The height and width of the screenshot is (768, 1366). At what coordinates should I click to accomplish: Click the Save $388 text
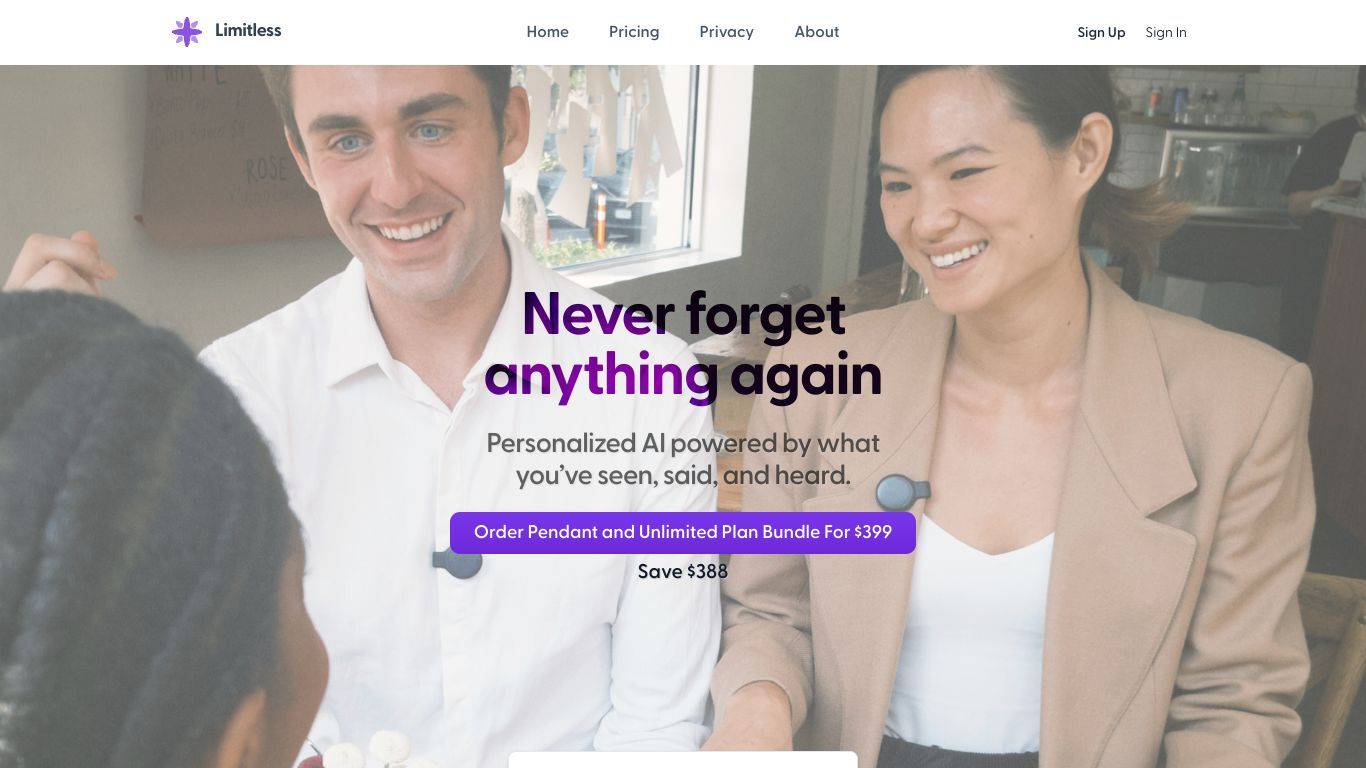point(683,572)
